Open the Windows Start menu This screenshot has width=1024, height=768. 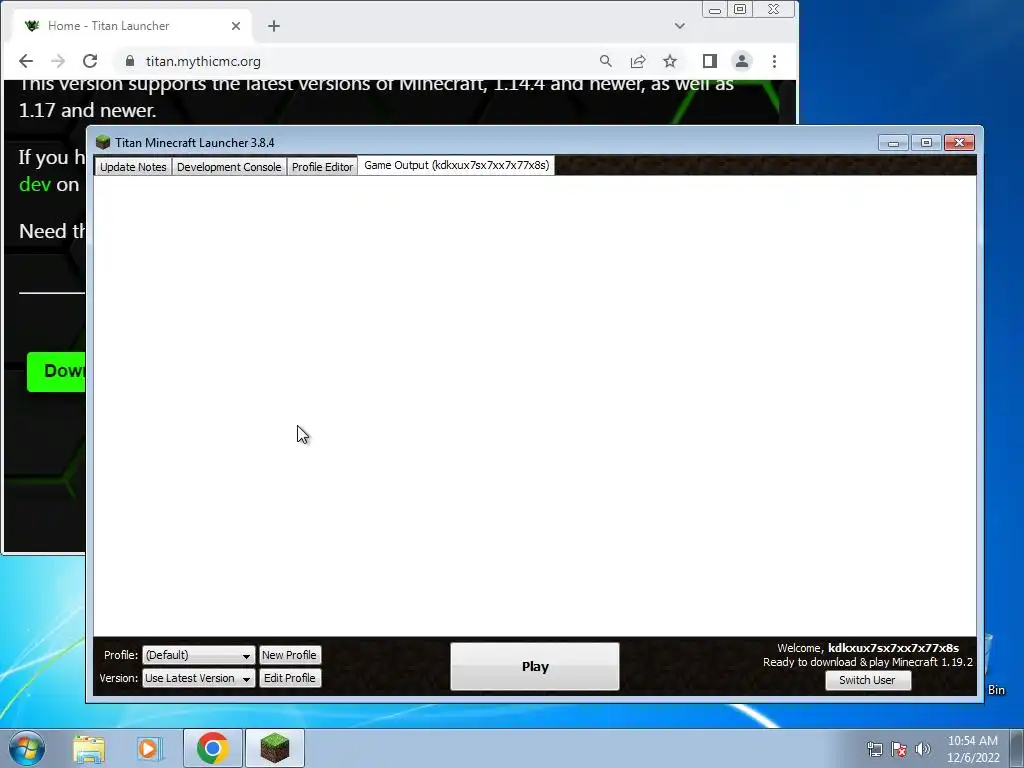point(26,748)
